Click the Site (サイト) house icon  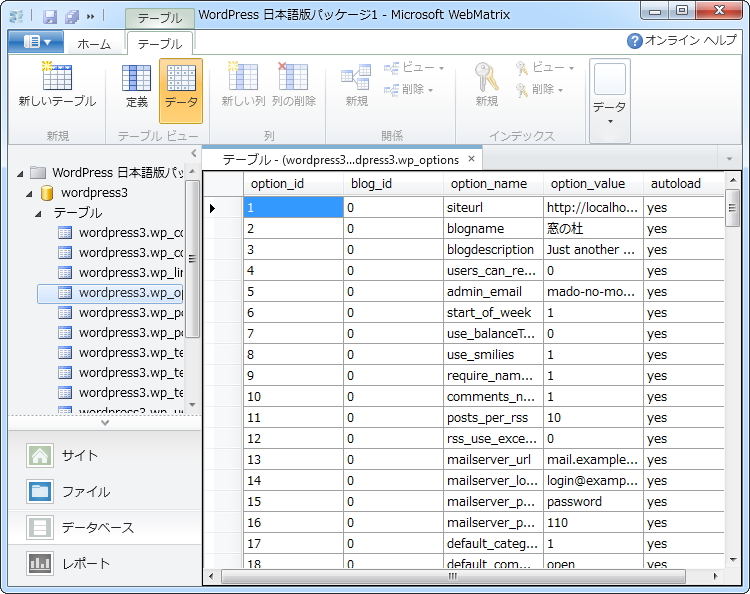(40, 455)
